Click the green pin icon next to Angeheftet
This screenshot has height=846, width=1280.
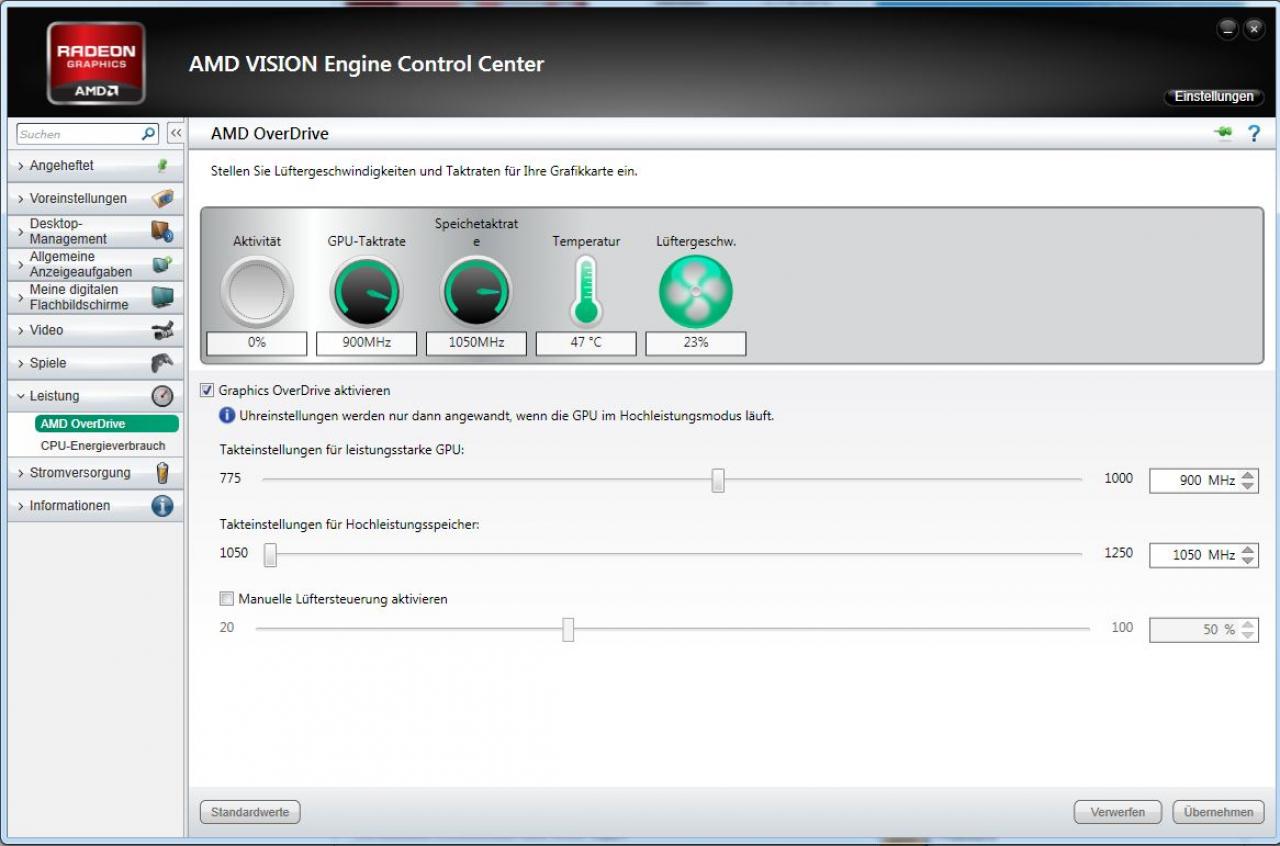click(162, 166)
